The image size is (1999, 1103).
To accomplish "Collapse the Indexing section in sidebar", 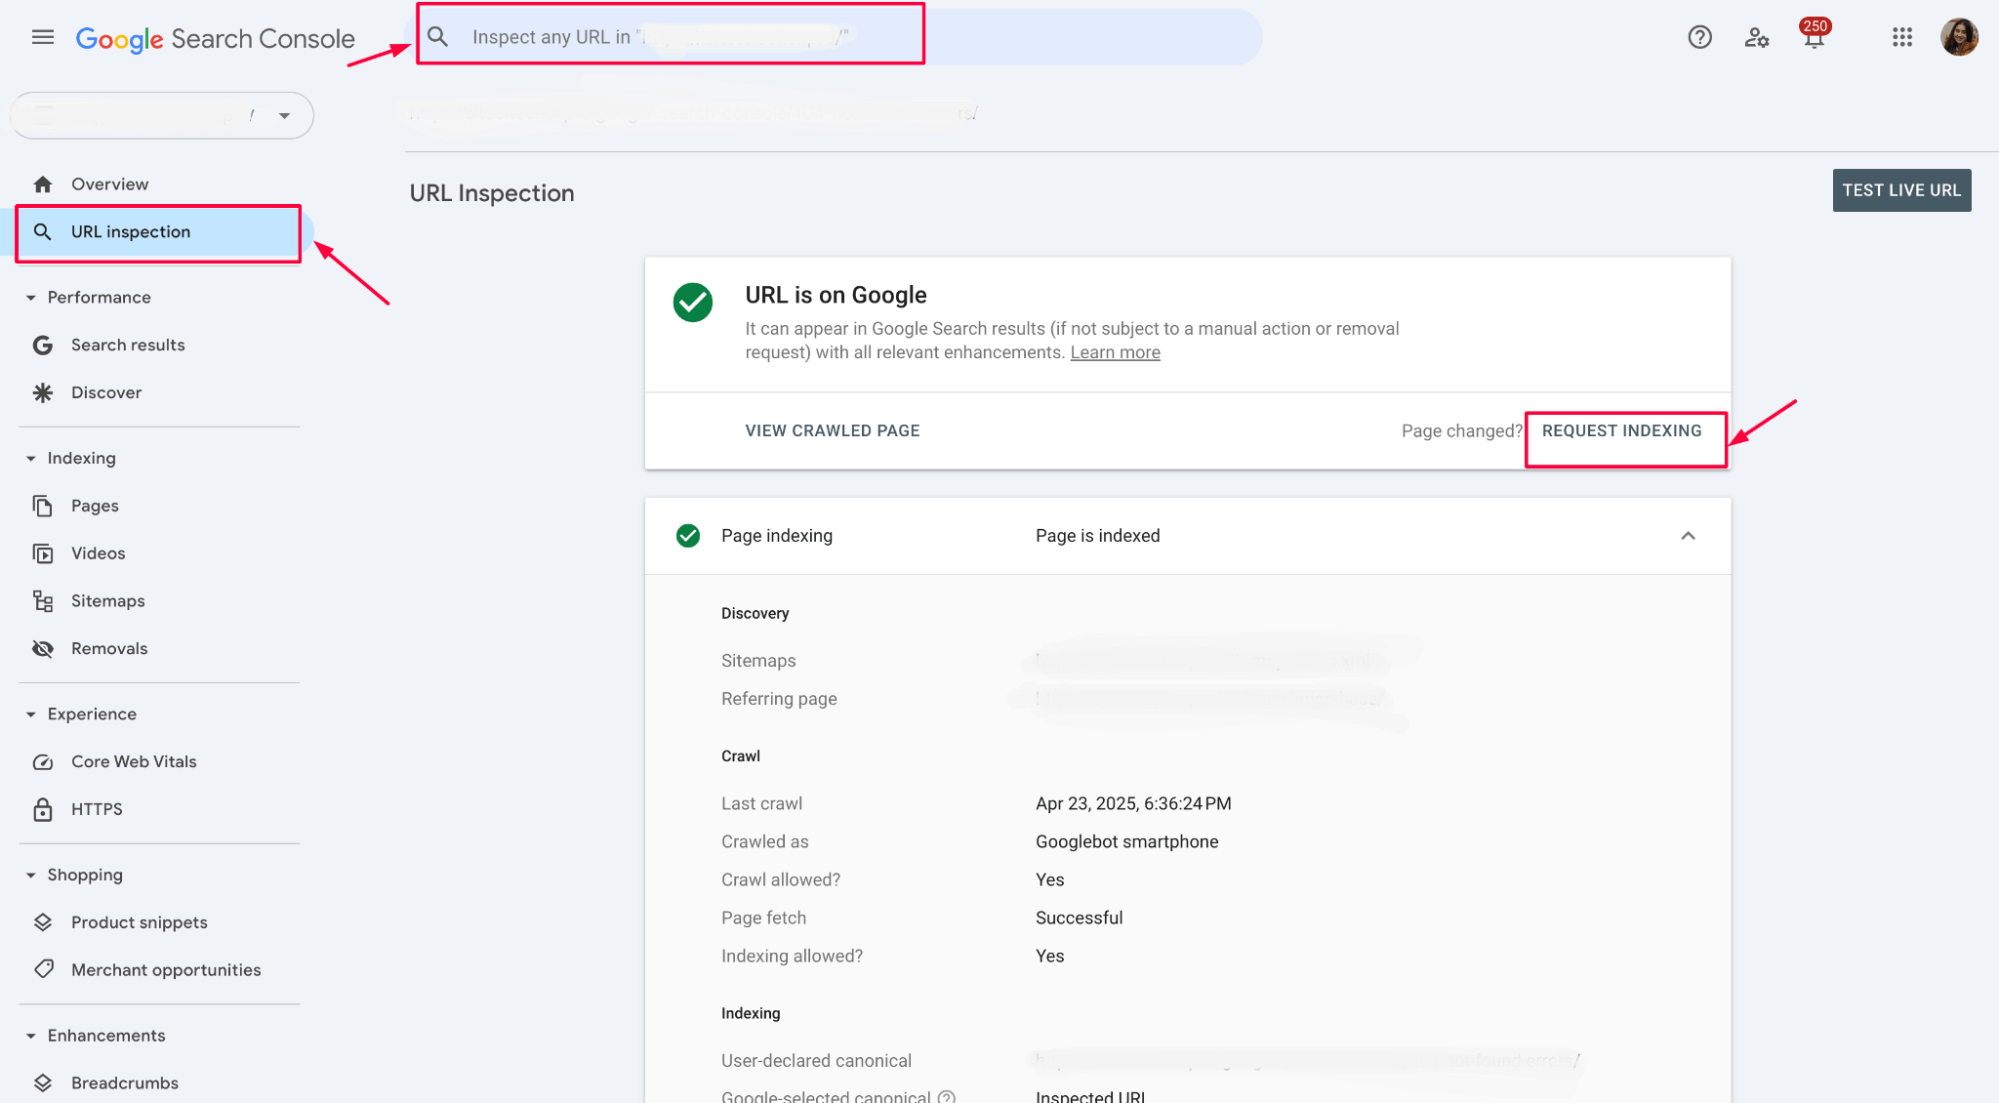I will click(31, 459).
